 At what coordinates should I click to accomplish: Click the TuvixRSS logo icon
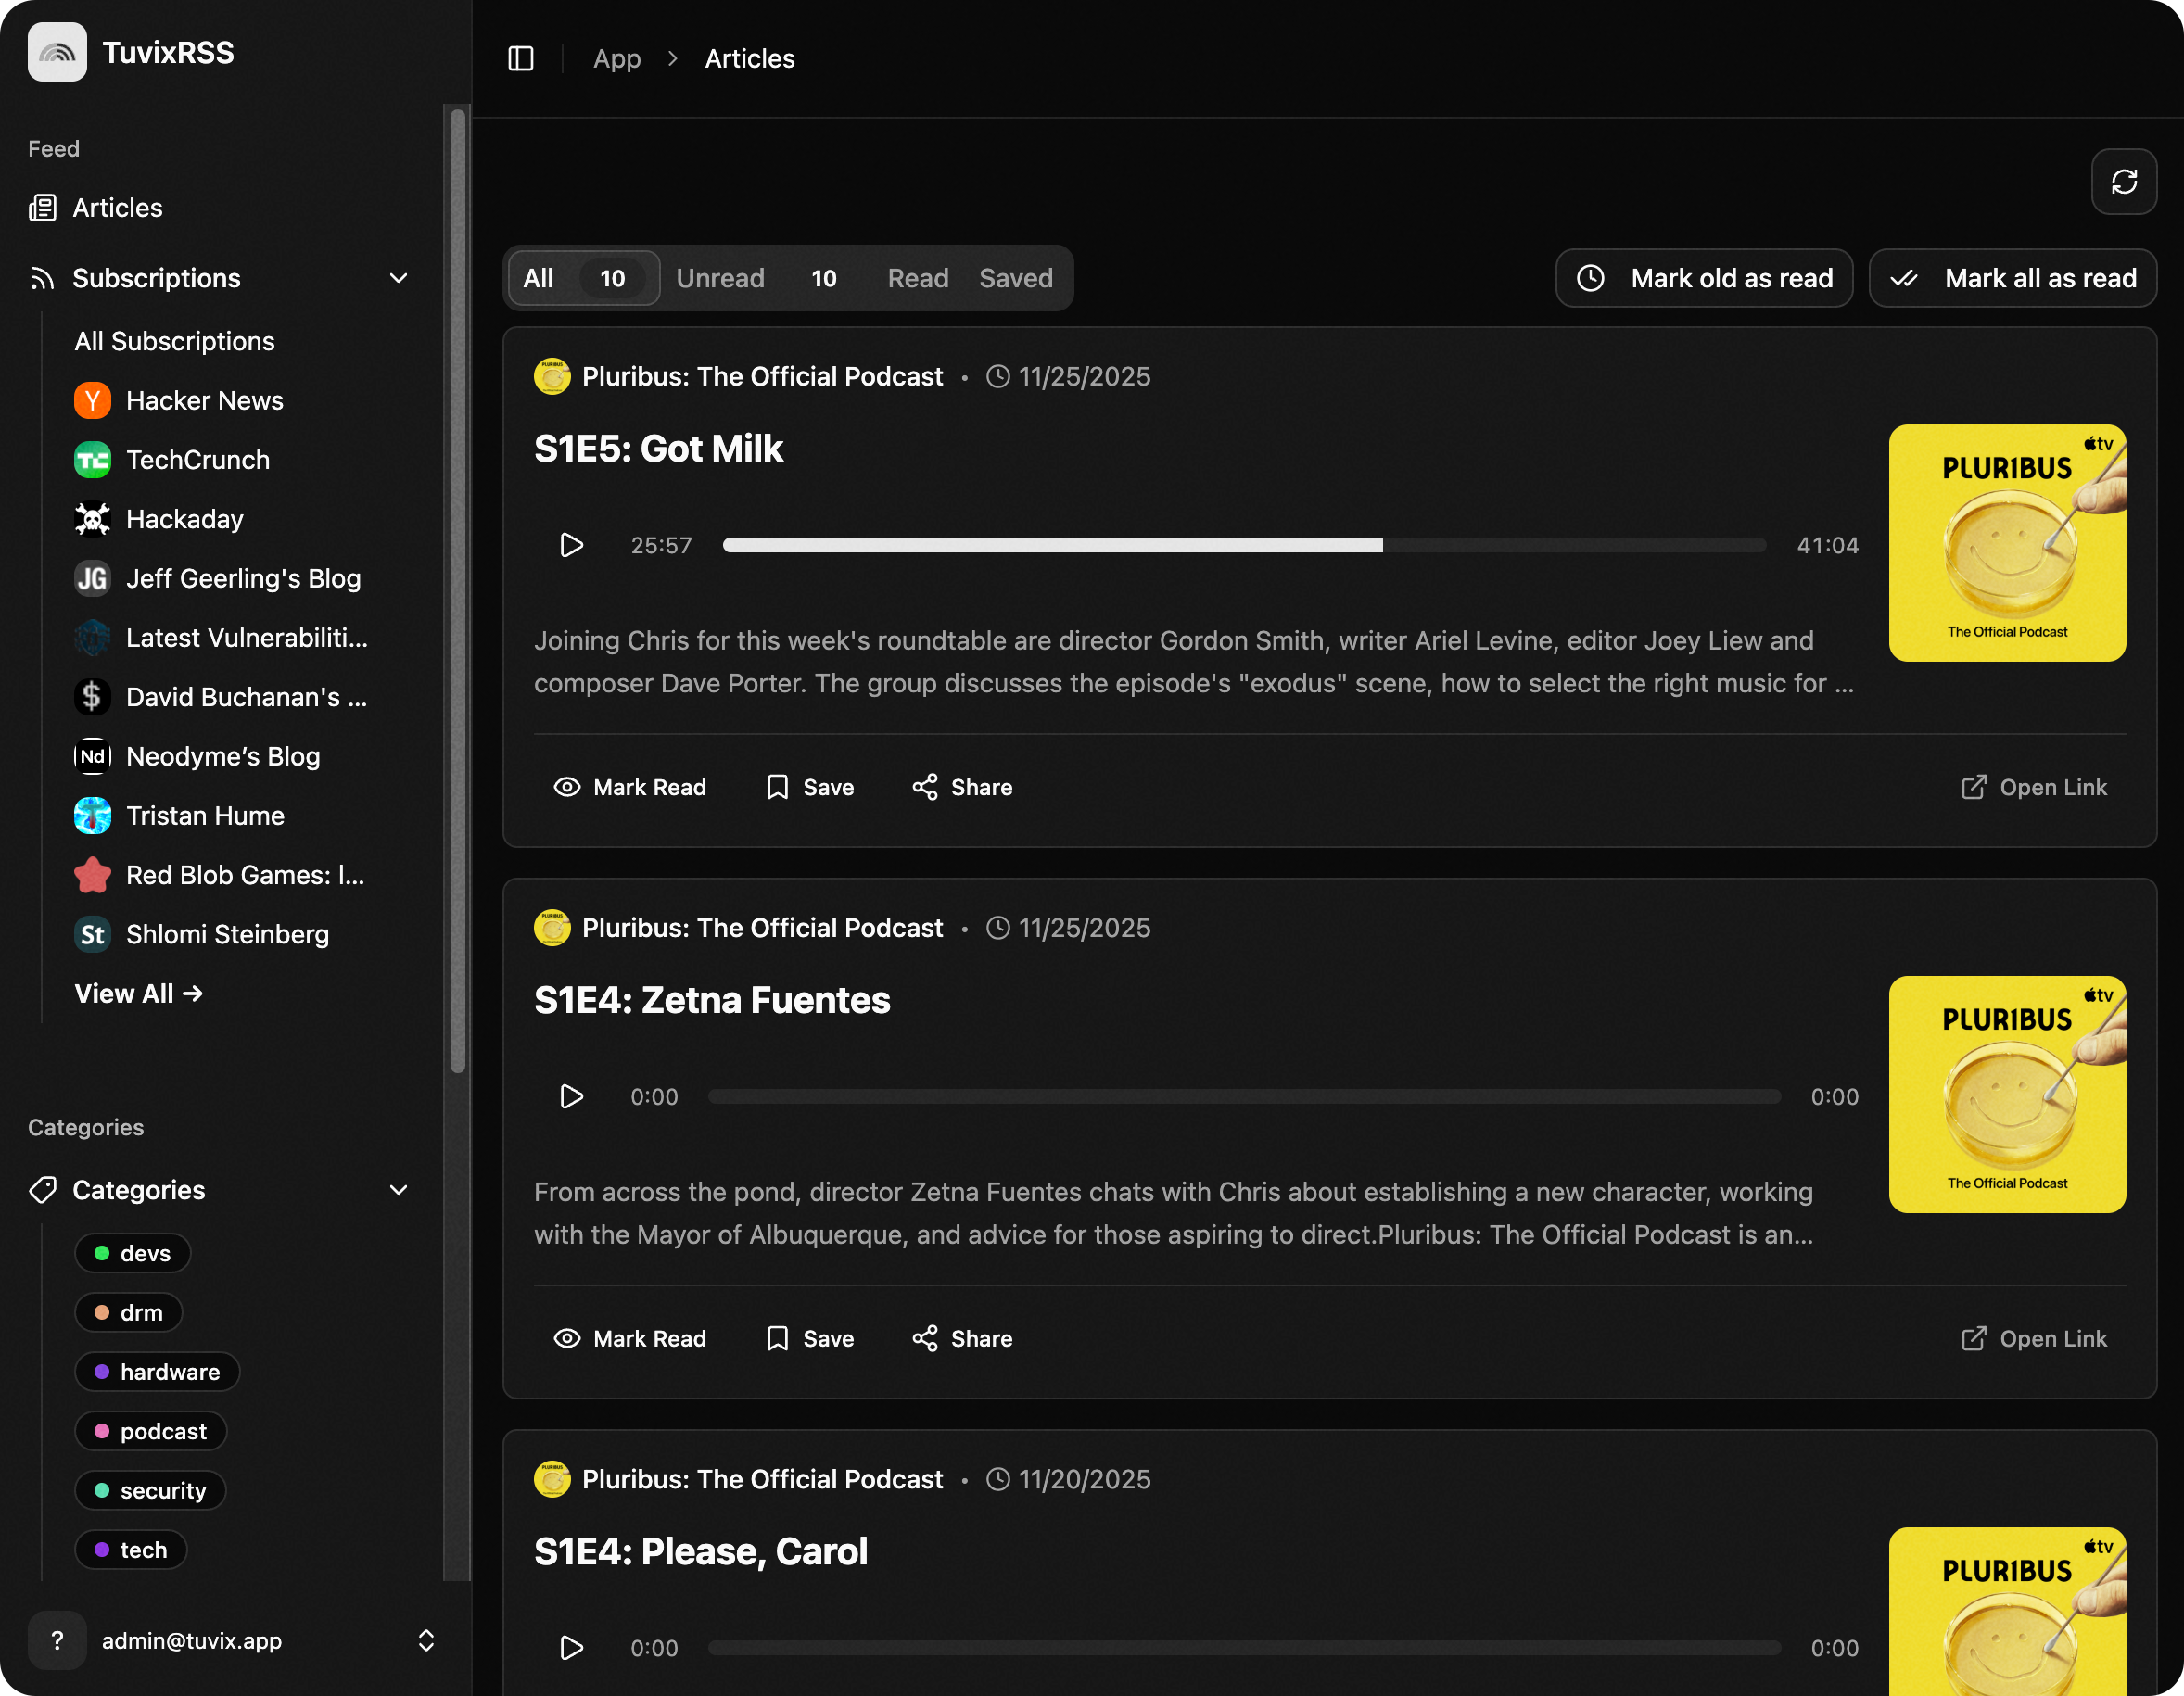[x=57, y=52]
